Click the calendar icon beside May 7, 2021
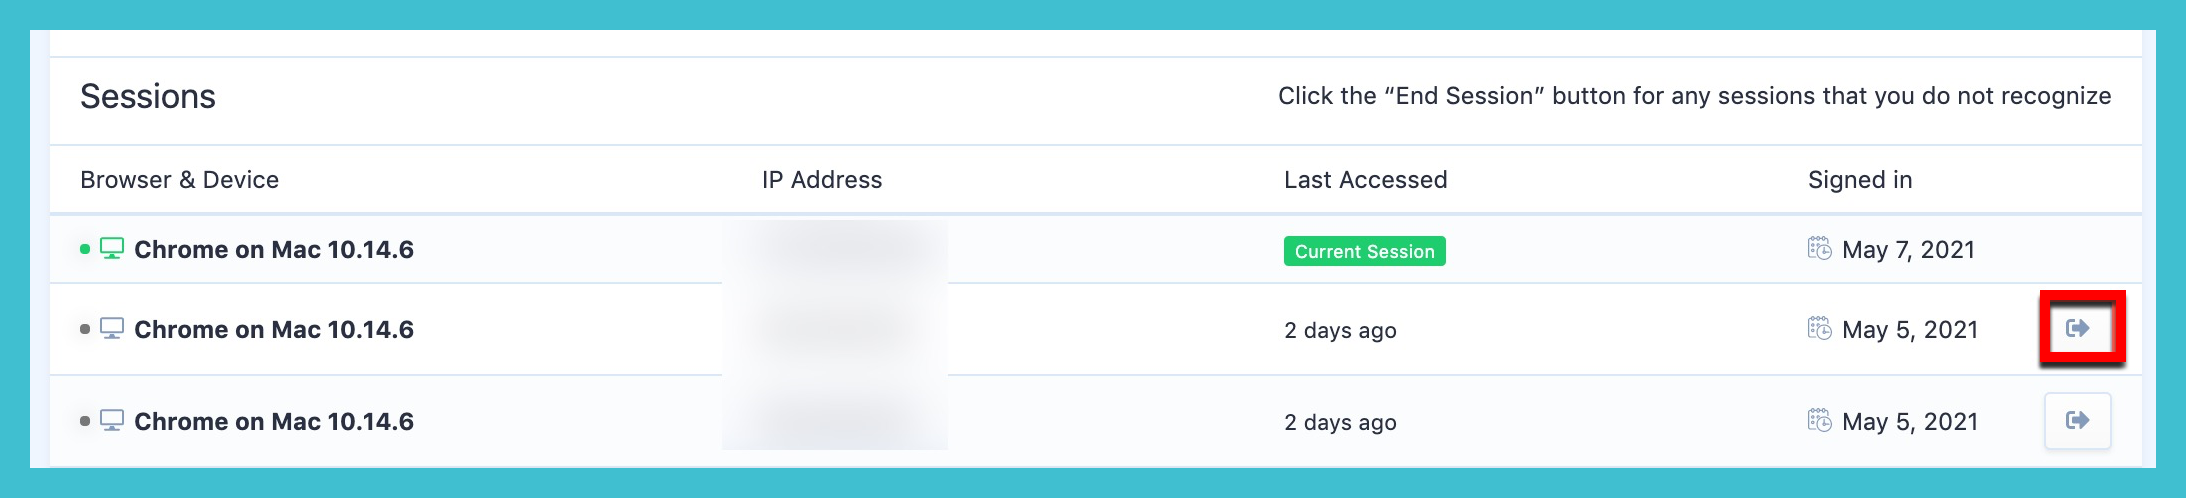The height and width of the screenshot is (498, 2186). tap(1820, 248)
